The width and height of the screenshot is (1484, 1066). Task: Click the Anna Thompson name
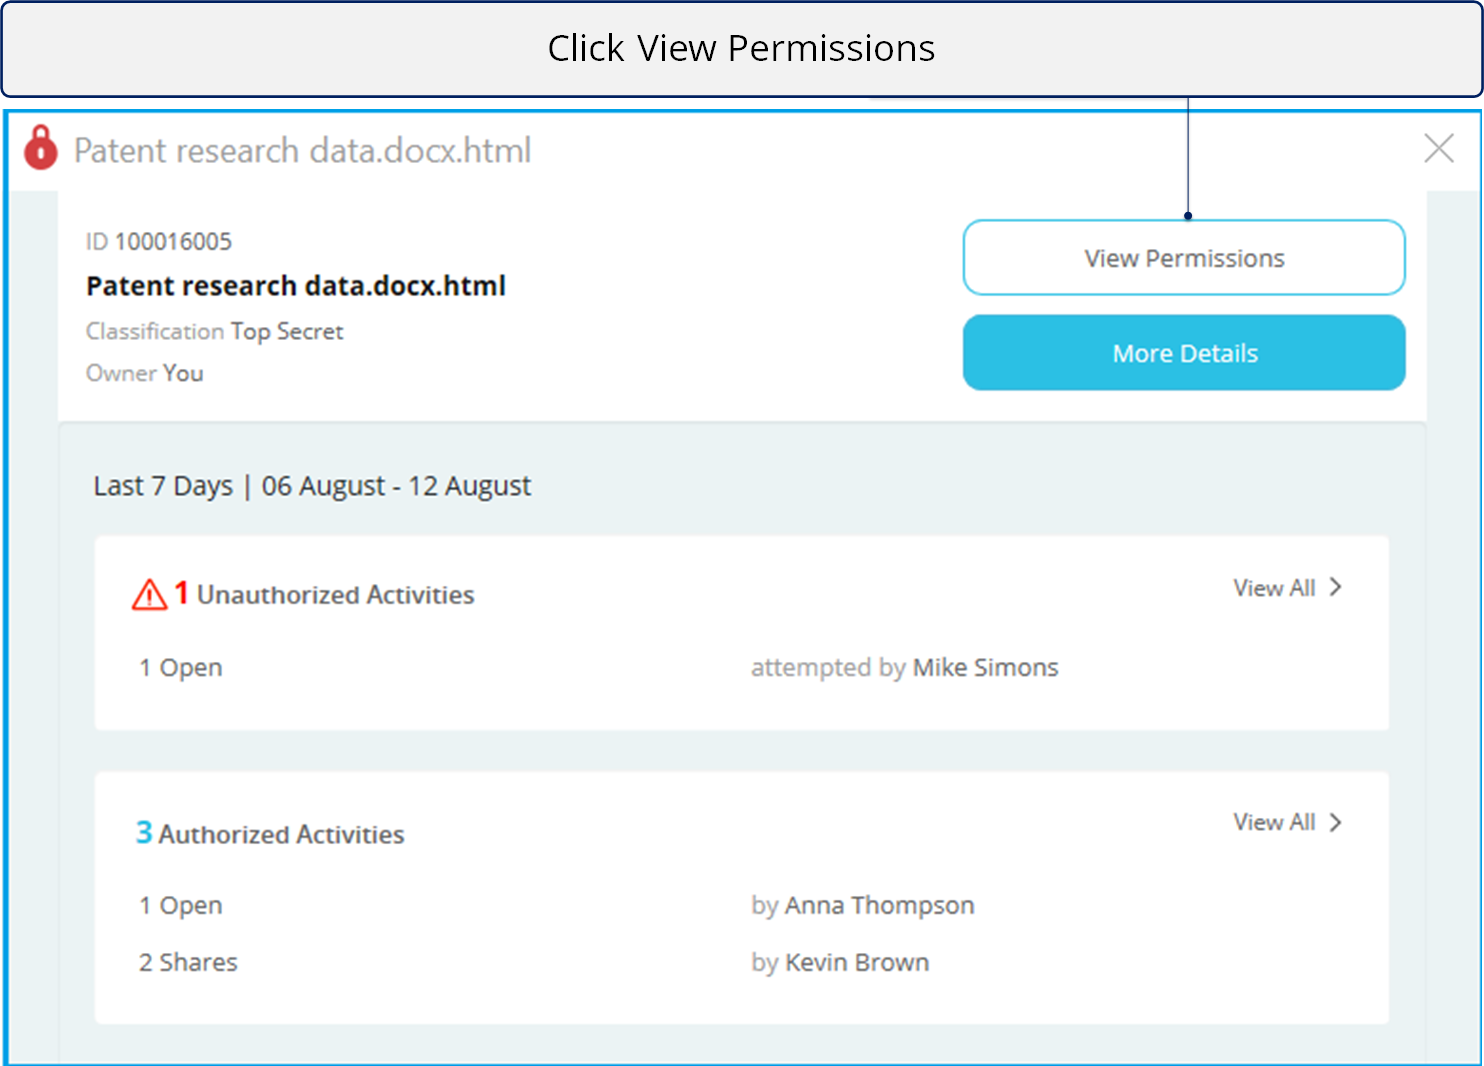[x=879, y=905]
